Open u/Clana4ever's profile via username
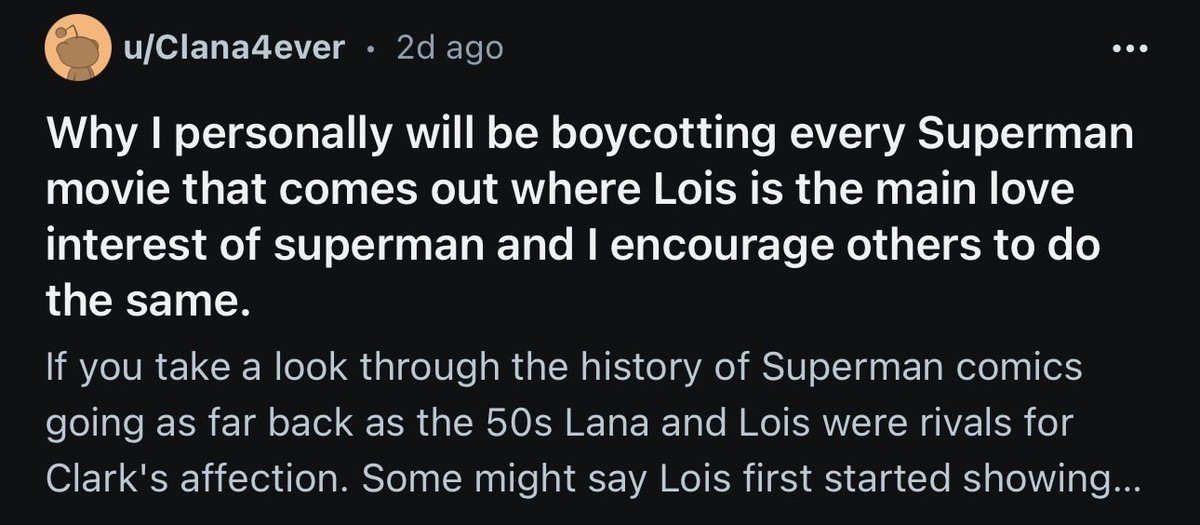Image resolution: width=1200 pixels, height=525 pixels. click(234, 48)
